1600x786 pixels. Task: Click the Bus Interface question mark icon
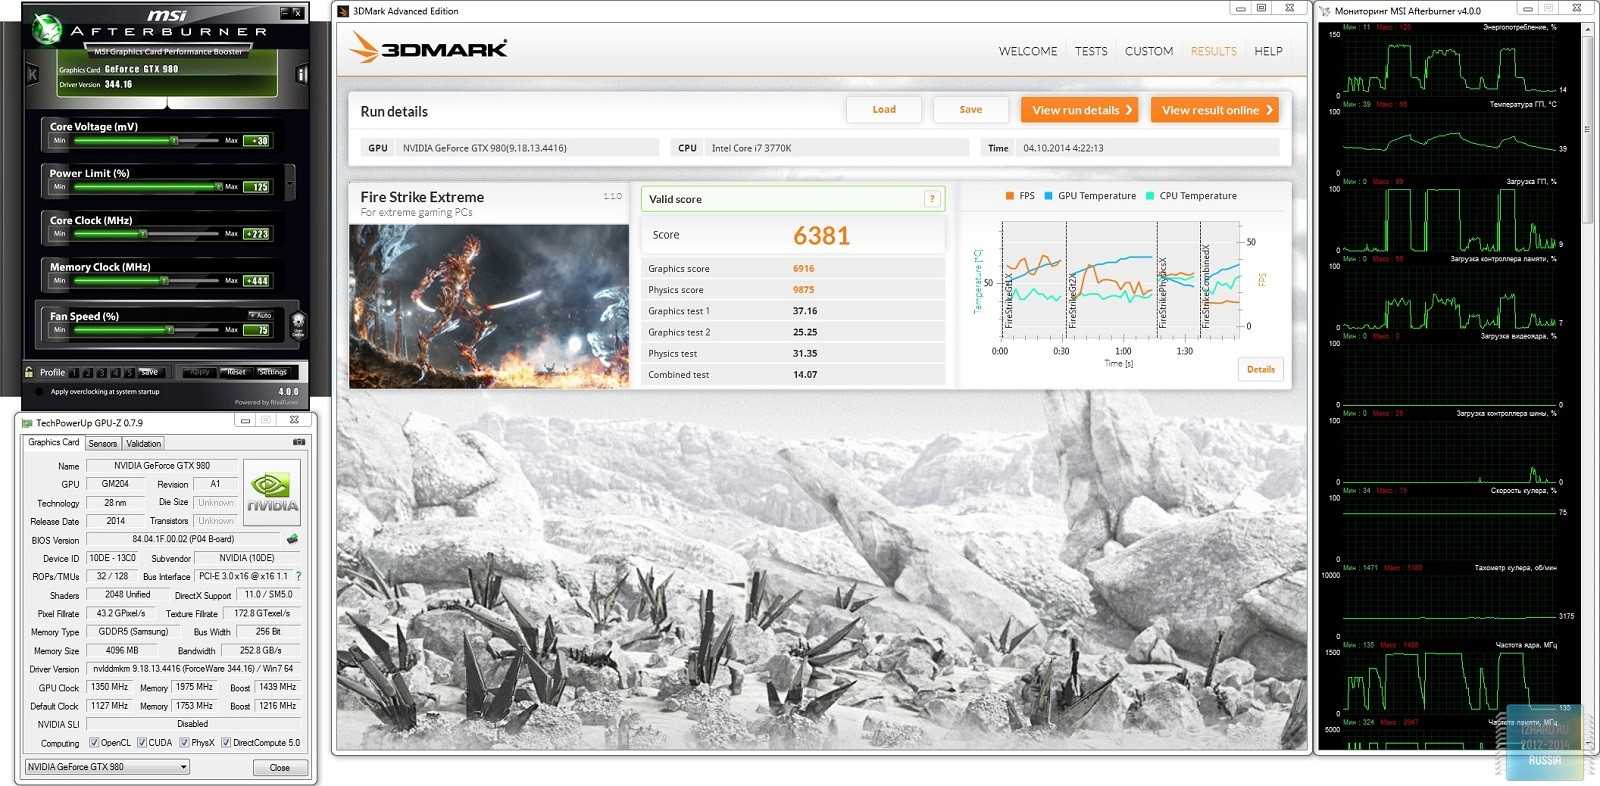(298, 576)
